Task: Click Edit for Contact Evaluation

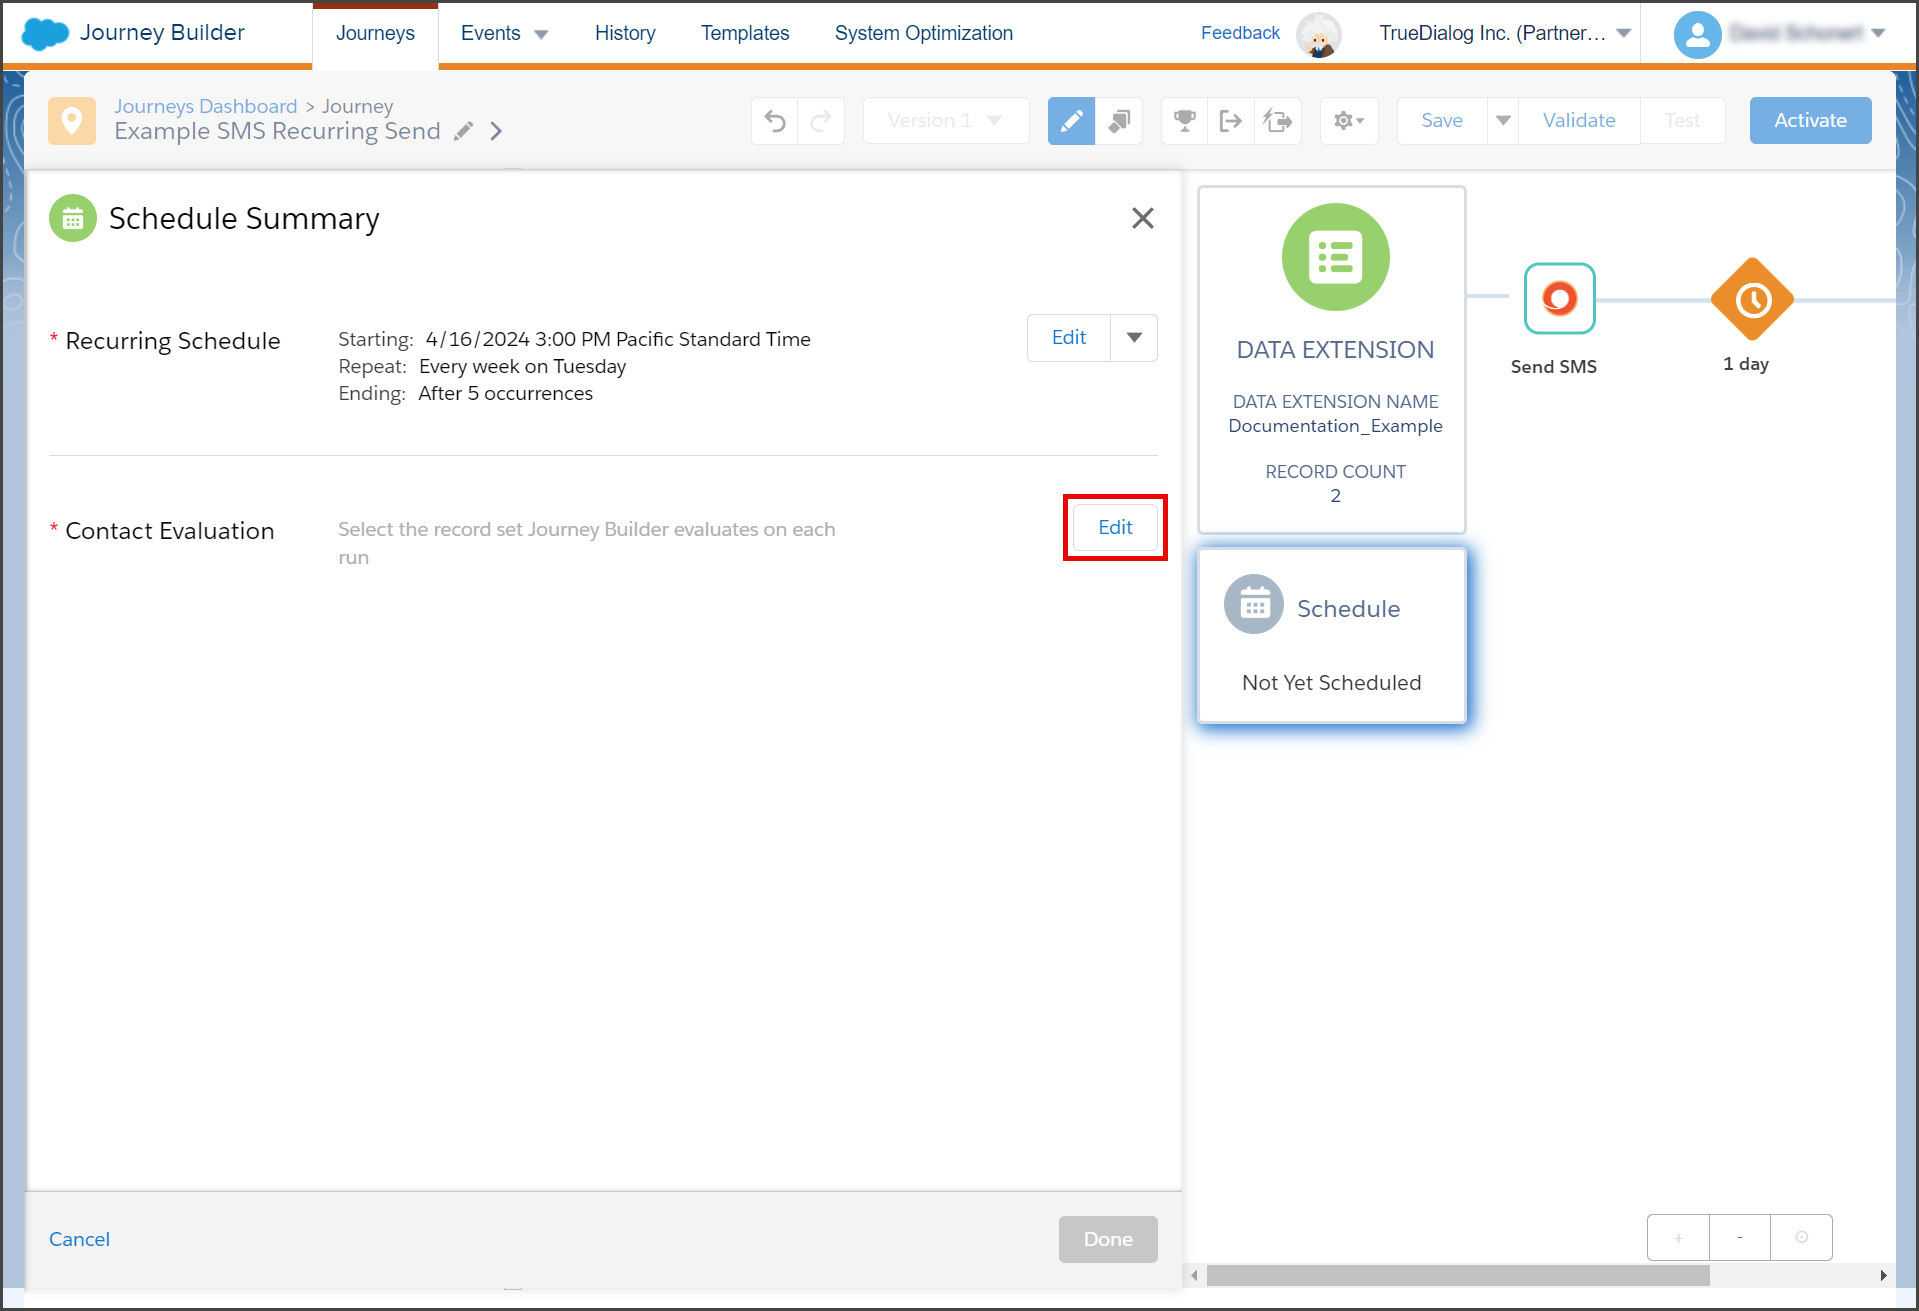Action: (x=1115, y=527)
